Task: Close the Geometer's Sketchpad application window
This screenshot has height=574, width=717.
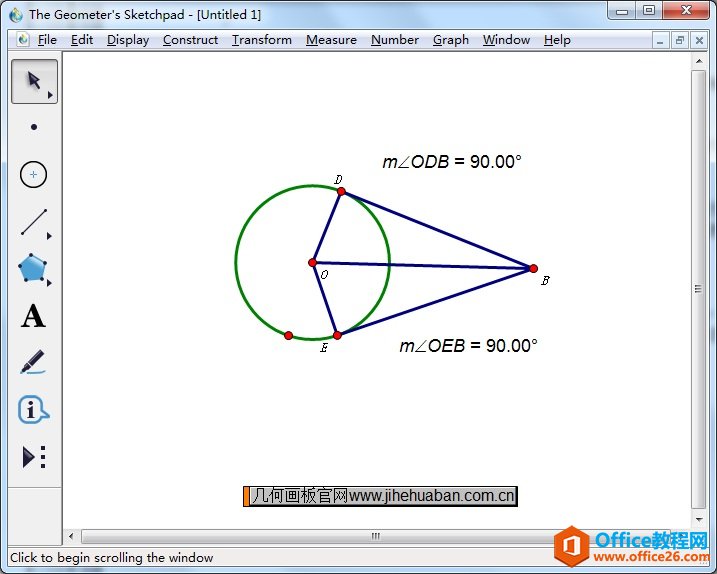Action: click(686, 11)
